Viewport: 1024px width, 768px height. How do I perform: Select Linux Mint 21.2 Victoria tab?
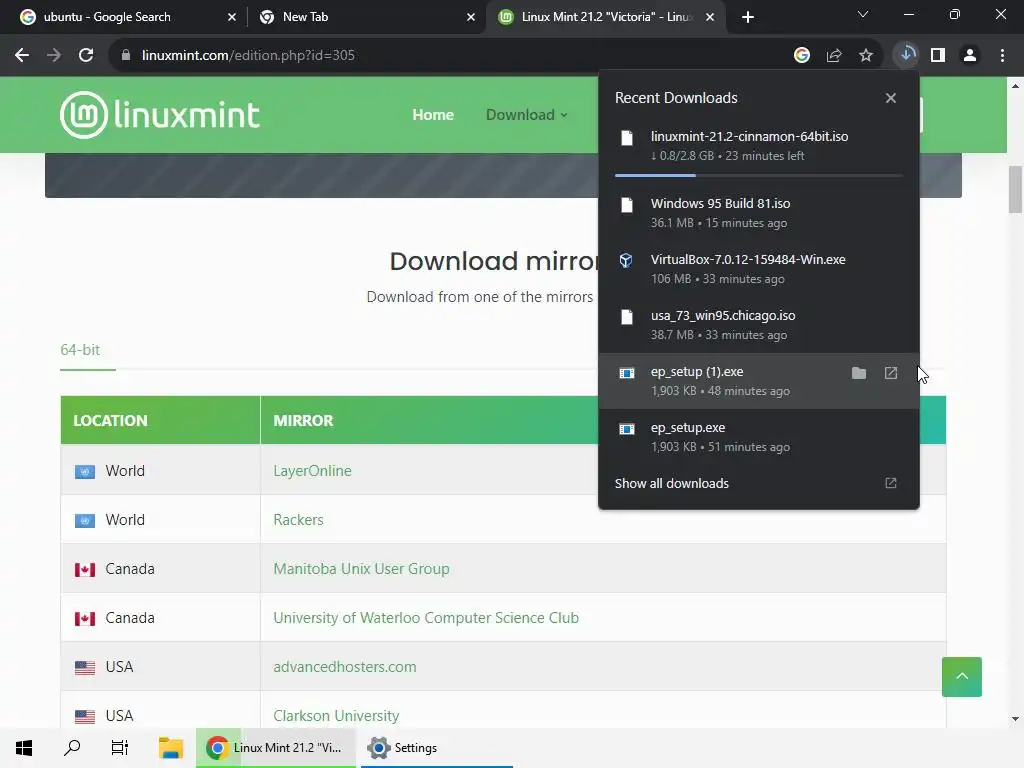(x=607, y=17)
